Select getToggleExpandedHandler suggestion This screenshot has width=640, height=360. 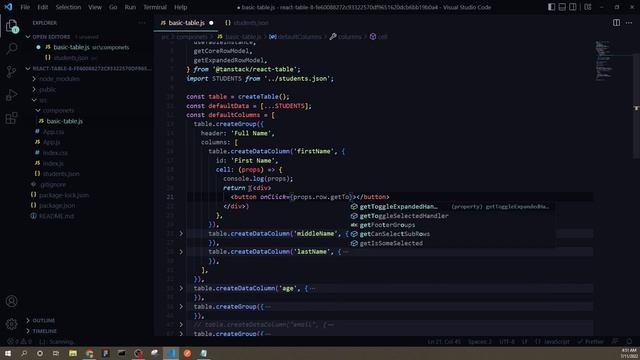click(451, 207)
